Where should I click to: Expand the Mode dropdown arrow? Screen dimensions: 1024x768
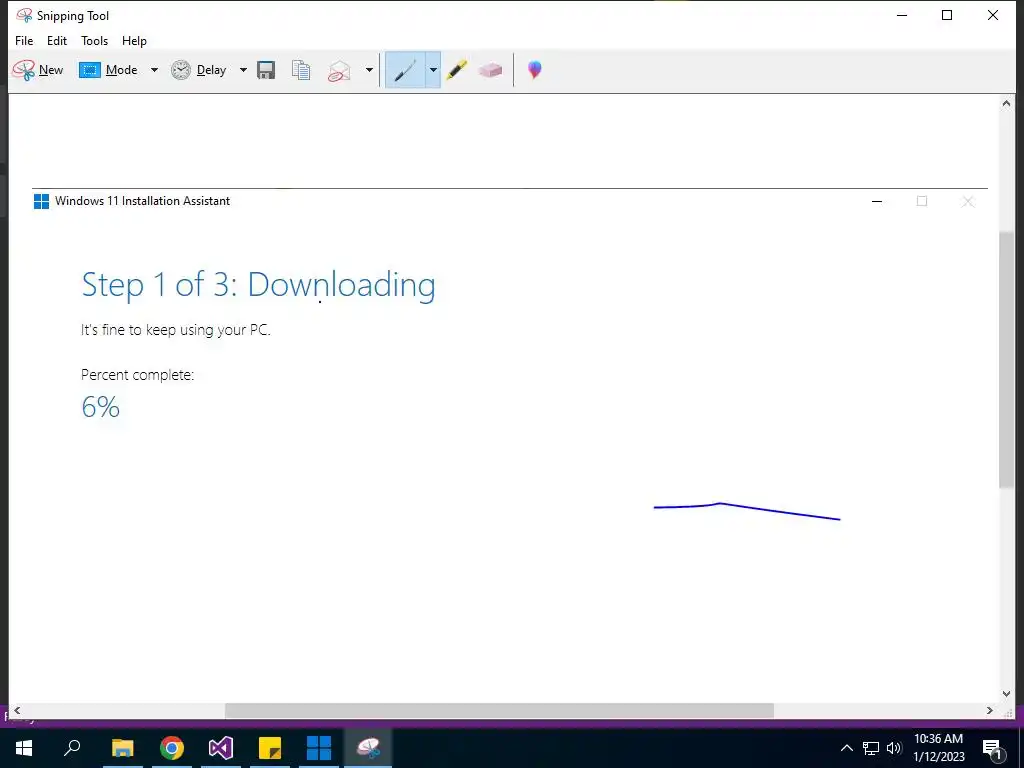pyautogui.click(x=154, y=70)
